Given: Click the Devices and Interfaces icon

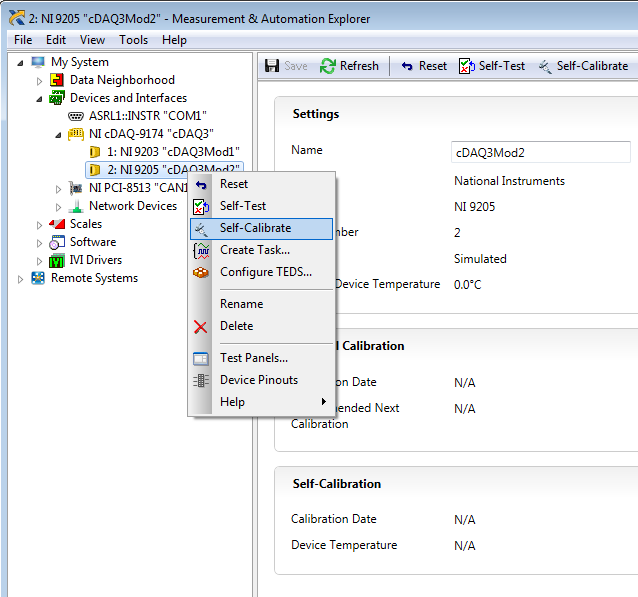Looking at the screenshot, I should tap(57, 98).
